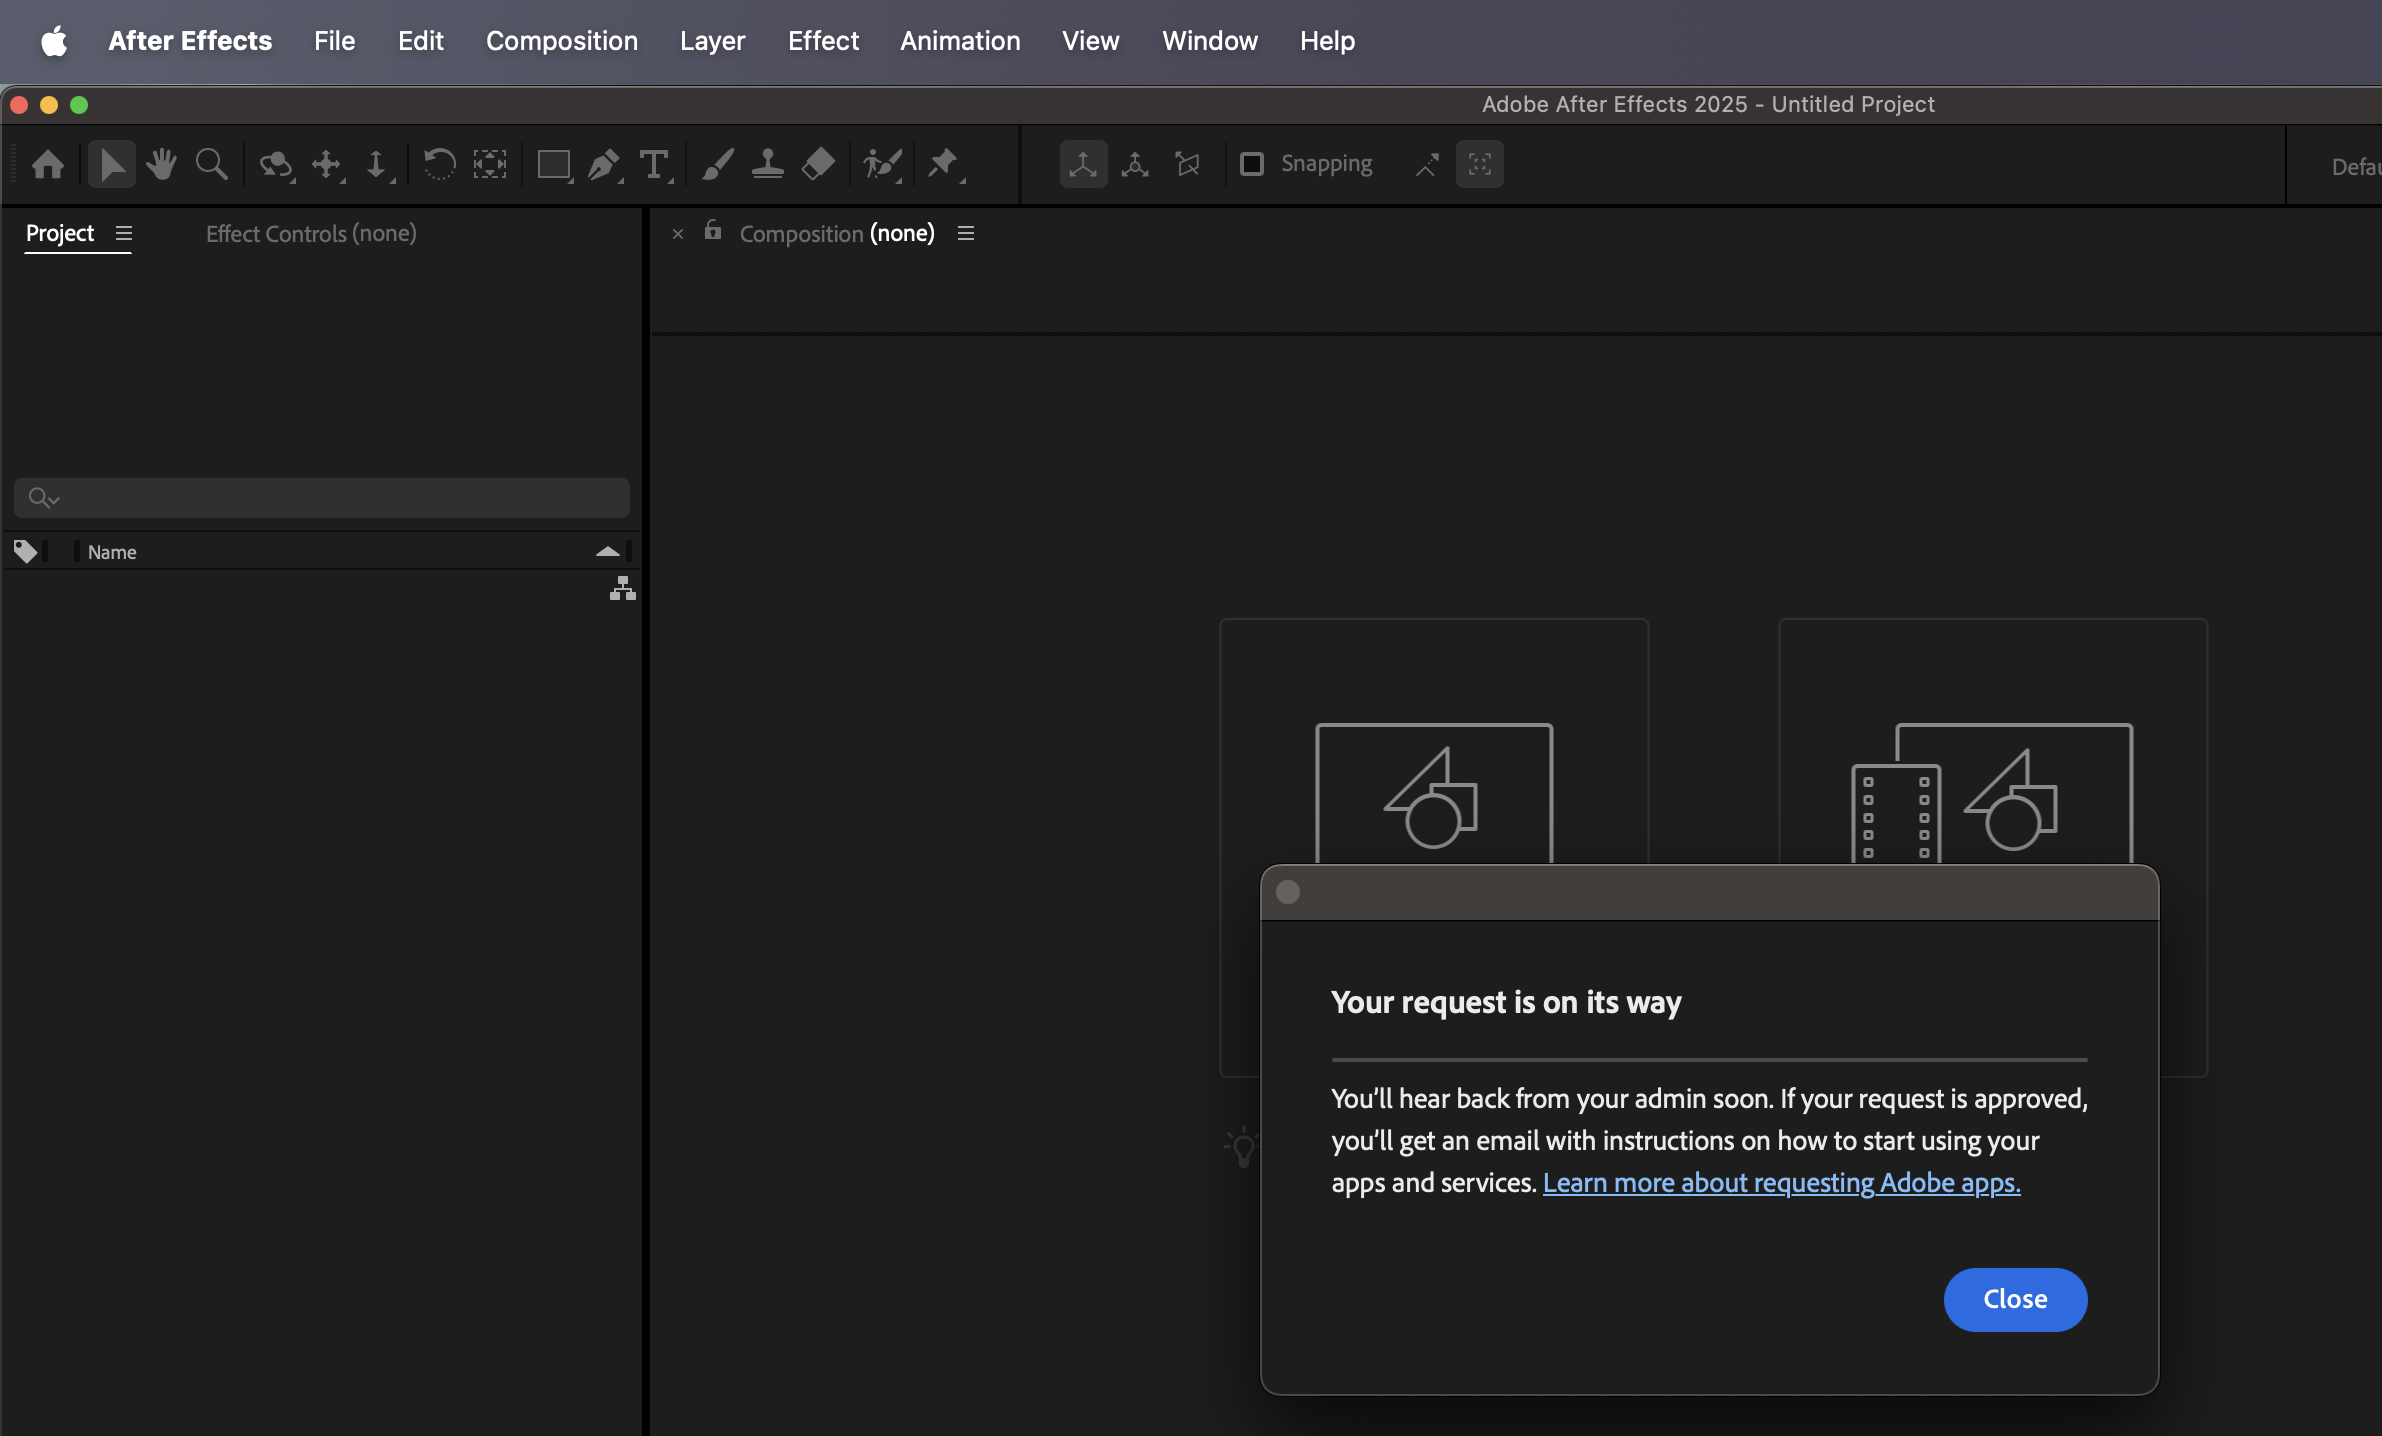Select the Horizontal Type tool
Screen dimensions: 2382x1436
click(x=655, y=164)
